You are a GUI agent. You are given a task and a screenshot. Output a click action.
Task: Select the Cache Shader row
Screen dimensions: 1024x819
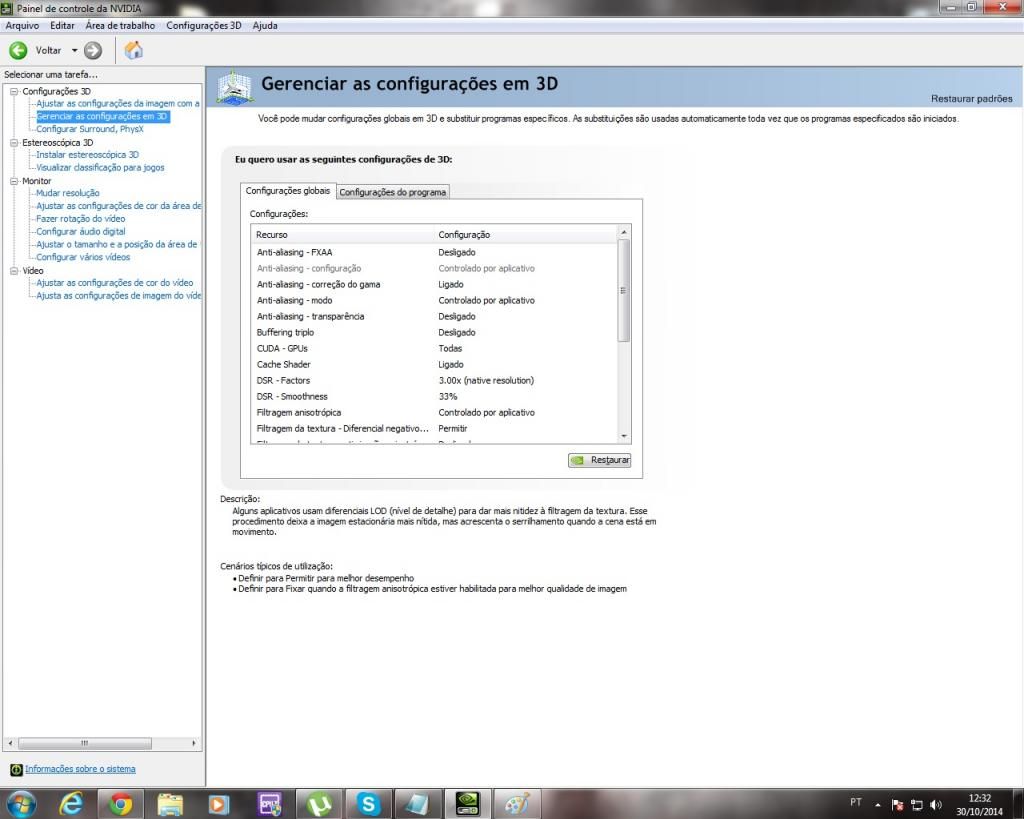434,364
